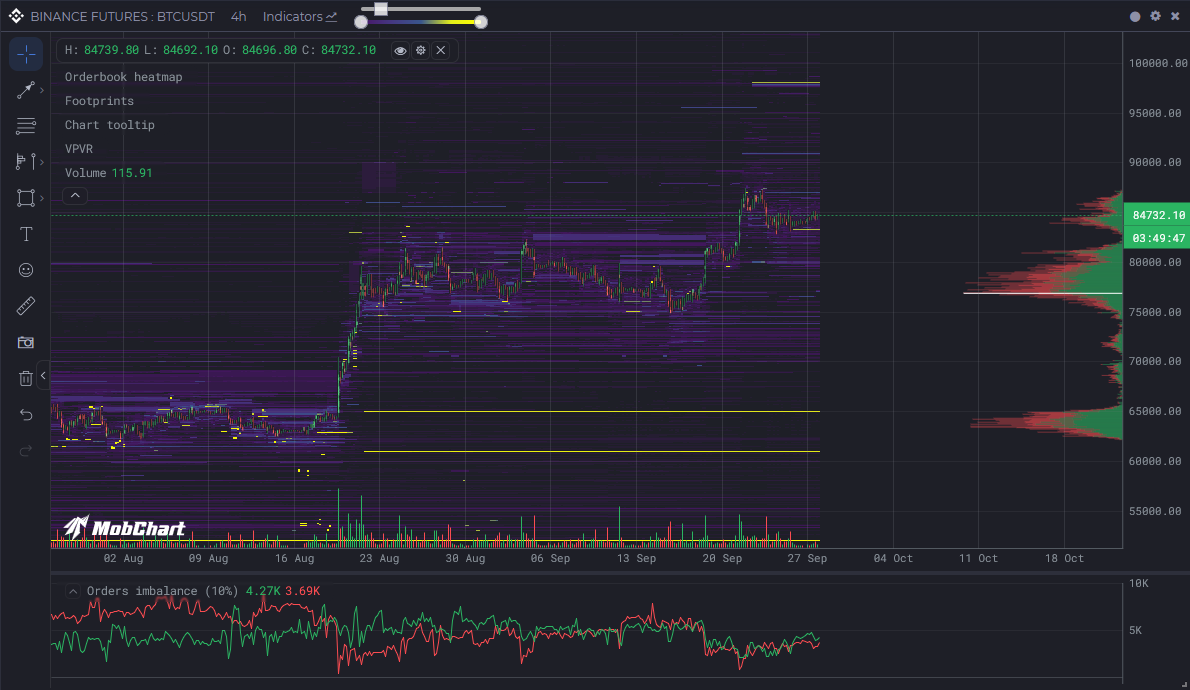Select the text annotation tool

(26, 234)
